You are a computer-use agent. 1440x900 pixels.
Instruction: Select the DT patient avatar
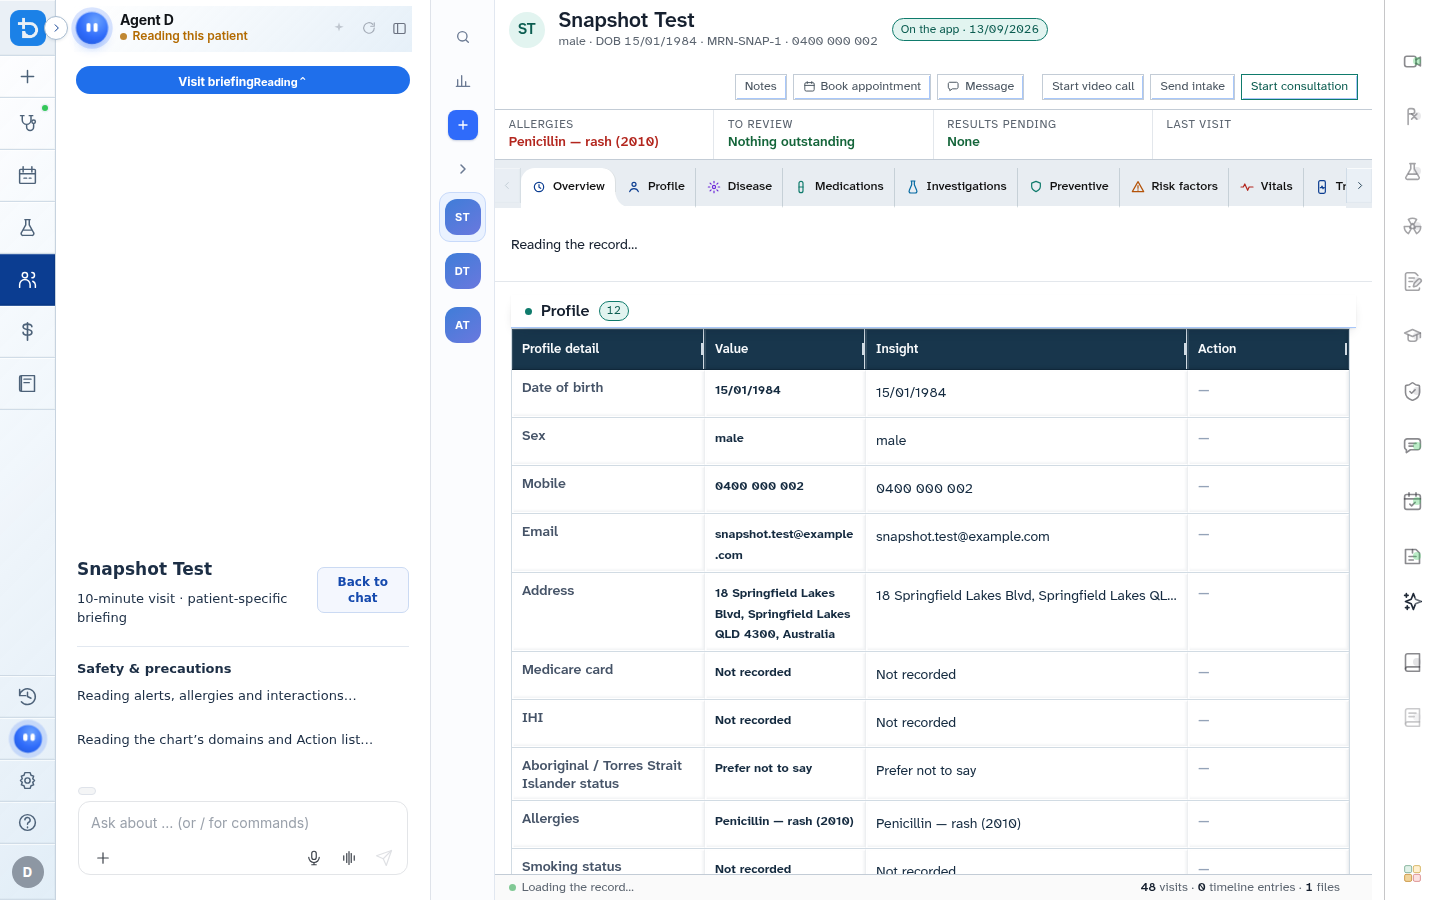463,271
